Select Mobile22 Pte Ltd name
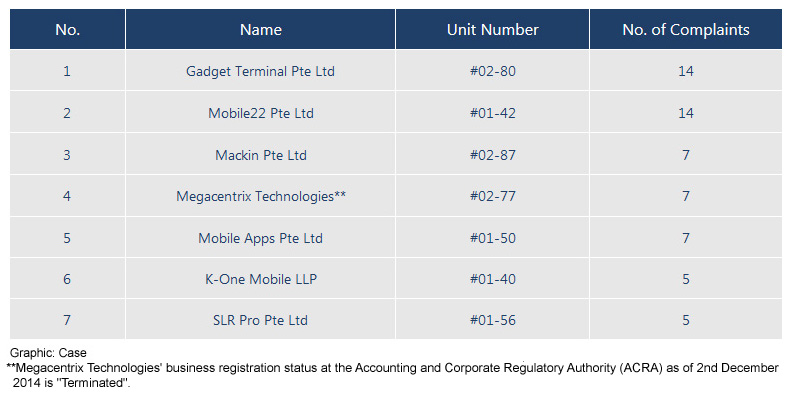791x396 pixels. (x=261, y=113)
